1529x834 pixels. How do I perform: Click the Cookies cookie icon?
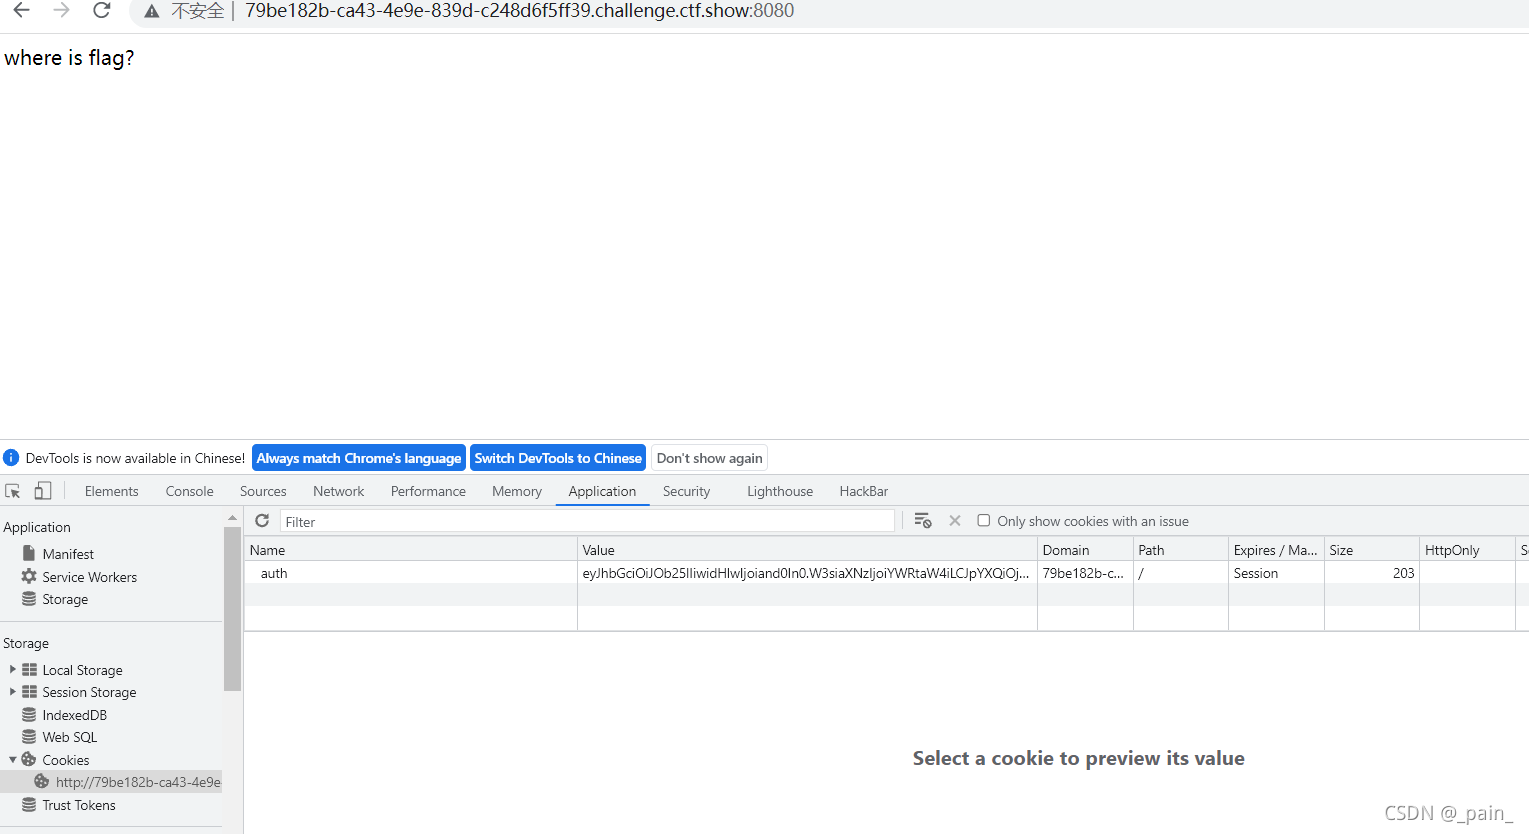coord(29,760)
